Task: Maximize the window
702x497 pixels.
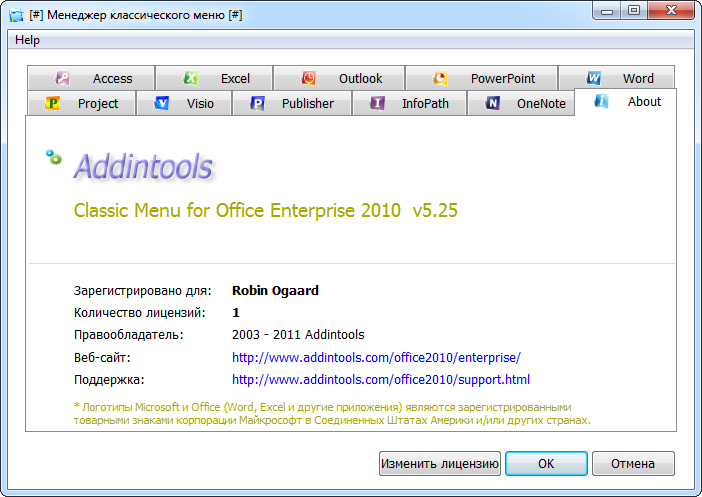Action: pyautogui.click(x=634, y=11)
